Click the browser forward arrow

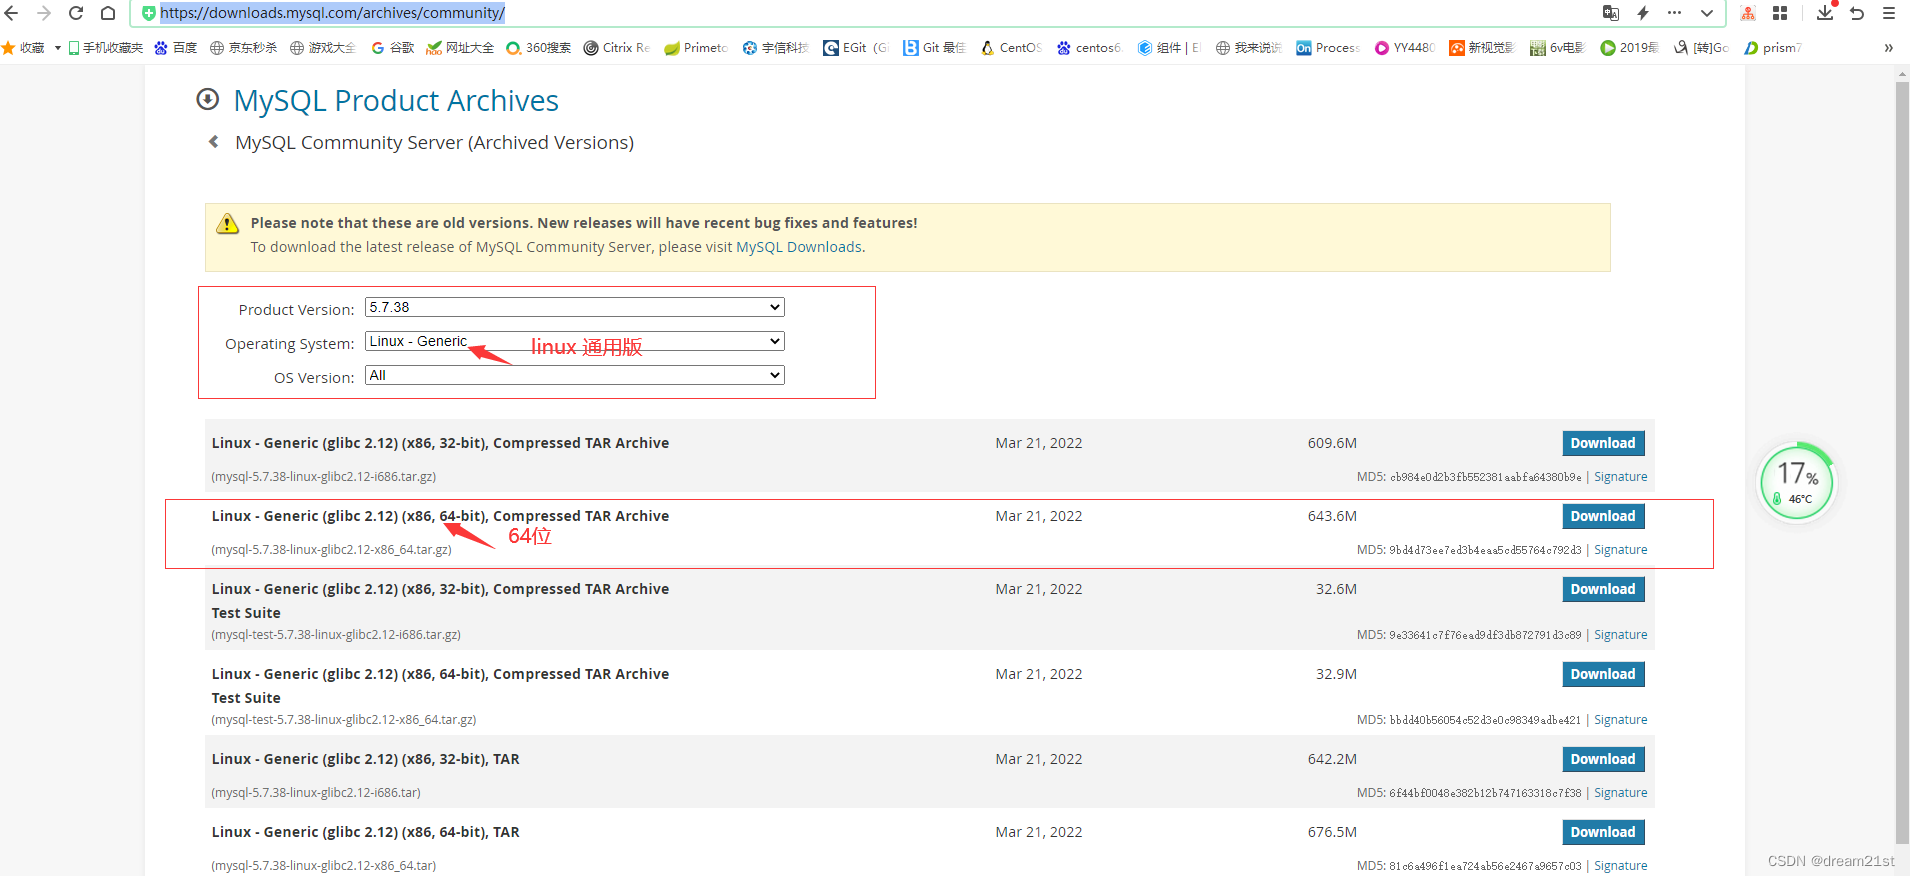44,13
